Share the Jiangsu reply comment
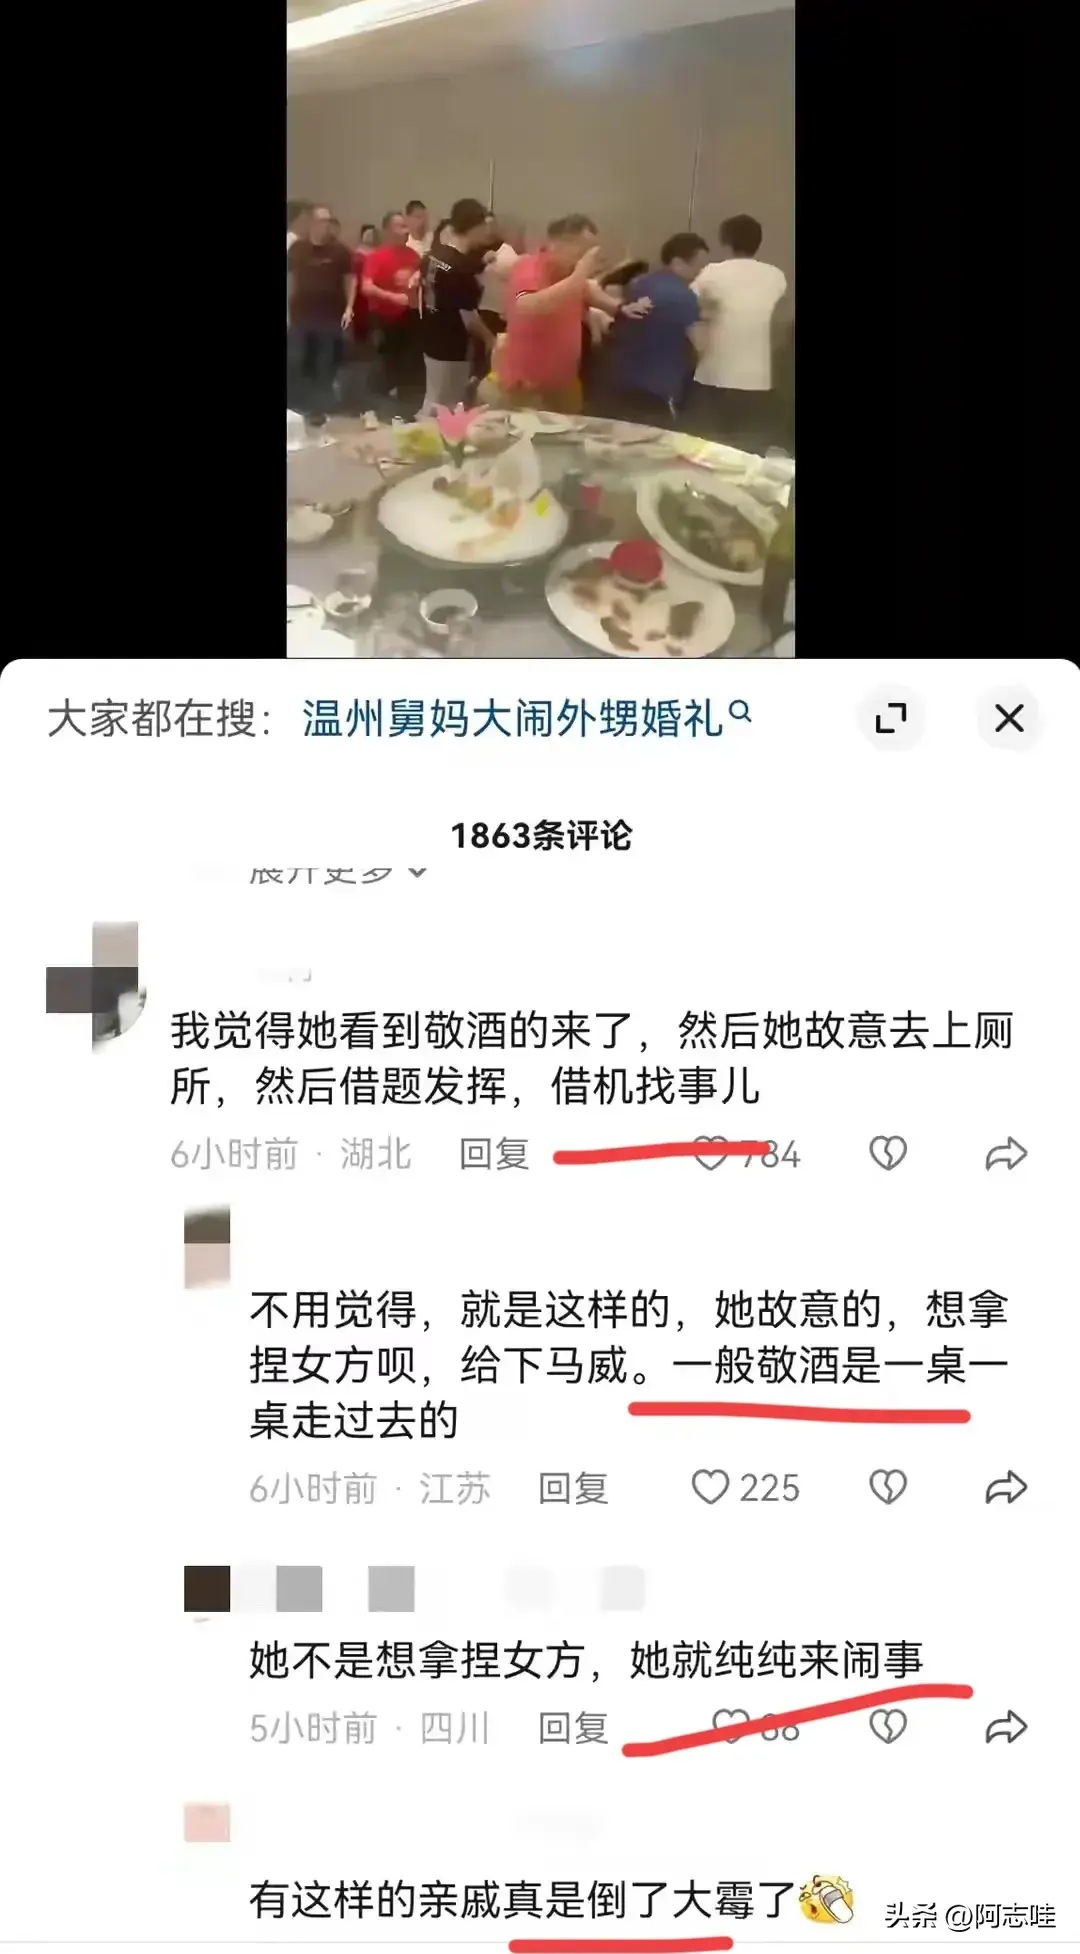The image size is (1080, 1954). point(1006,1488)
